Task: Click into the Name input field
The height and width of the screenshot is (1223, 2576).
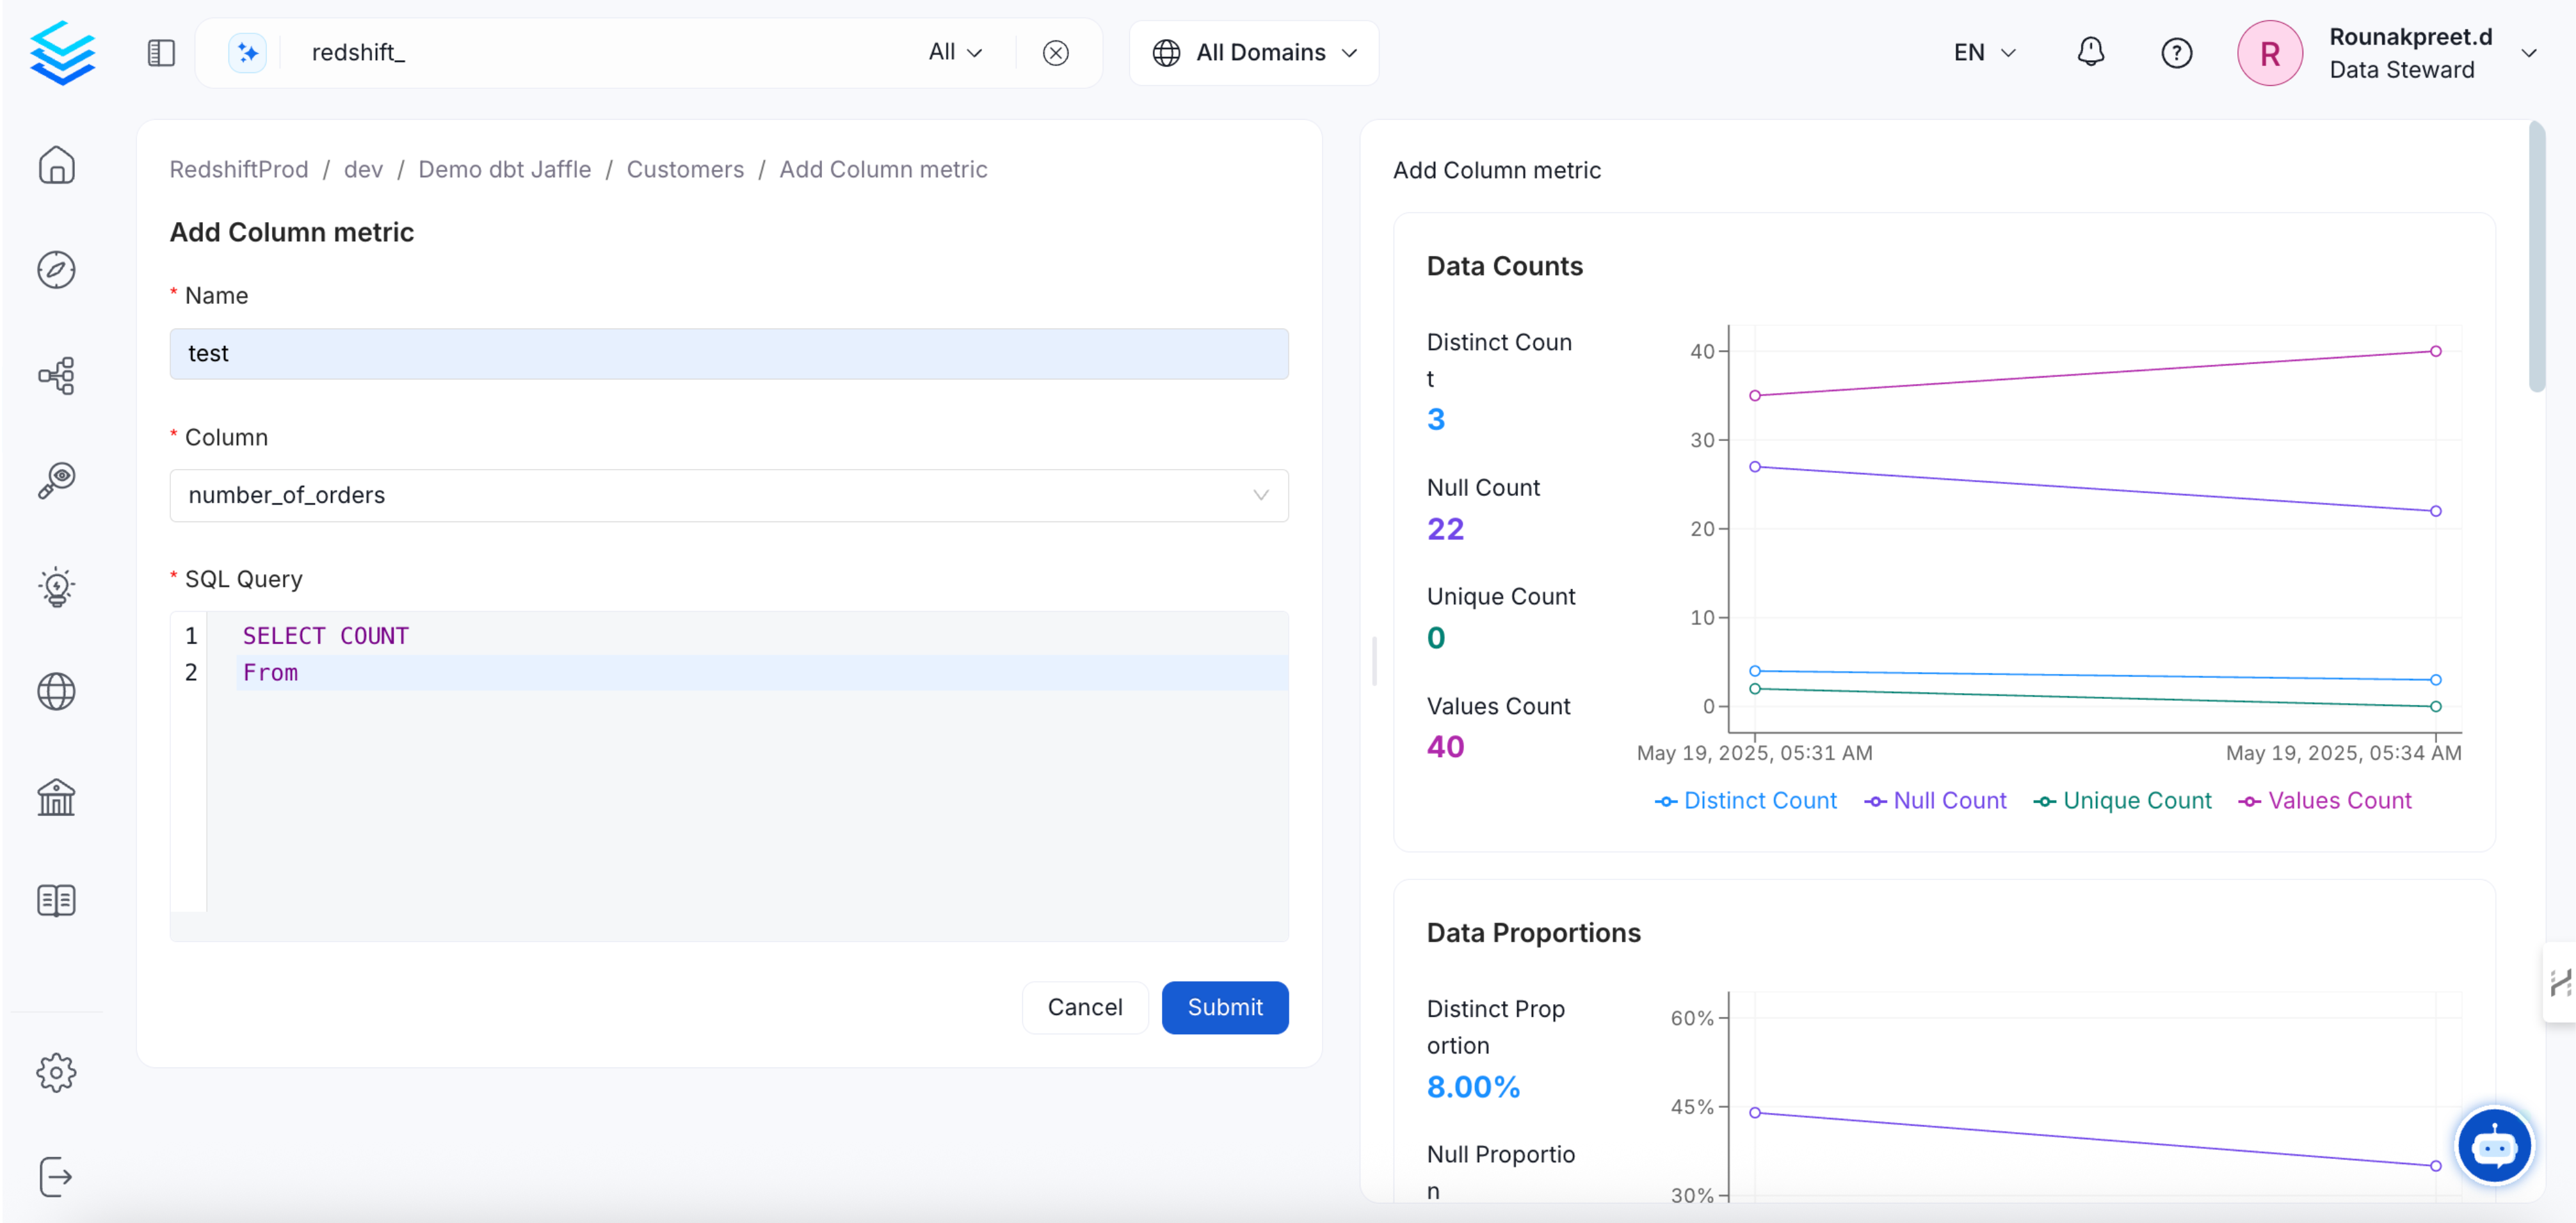Action: (x=728, y=354)
